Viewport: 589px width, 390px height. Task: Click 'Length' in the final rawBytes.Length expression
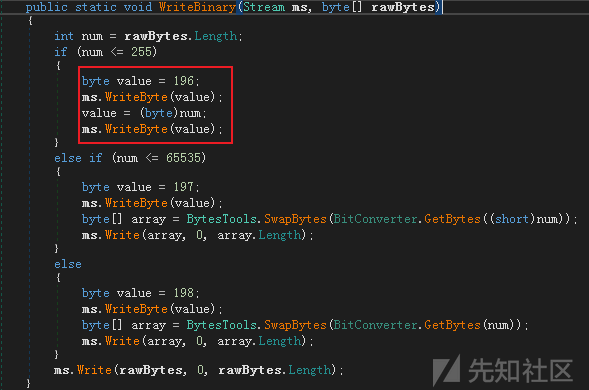coord(310,370)
